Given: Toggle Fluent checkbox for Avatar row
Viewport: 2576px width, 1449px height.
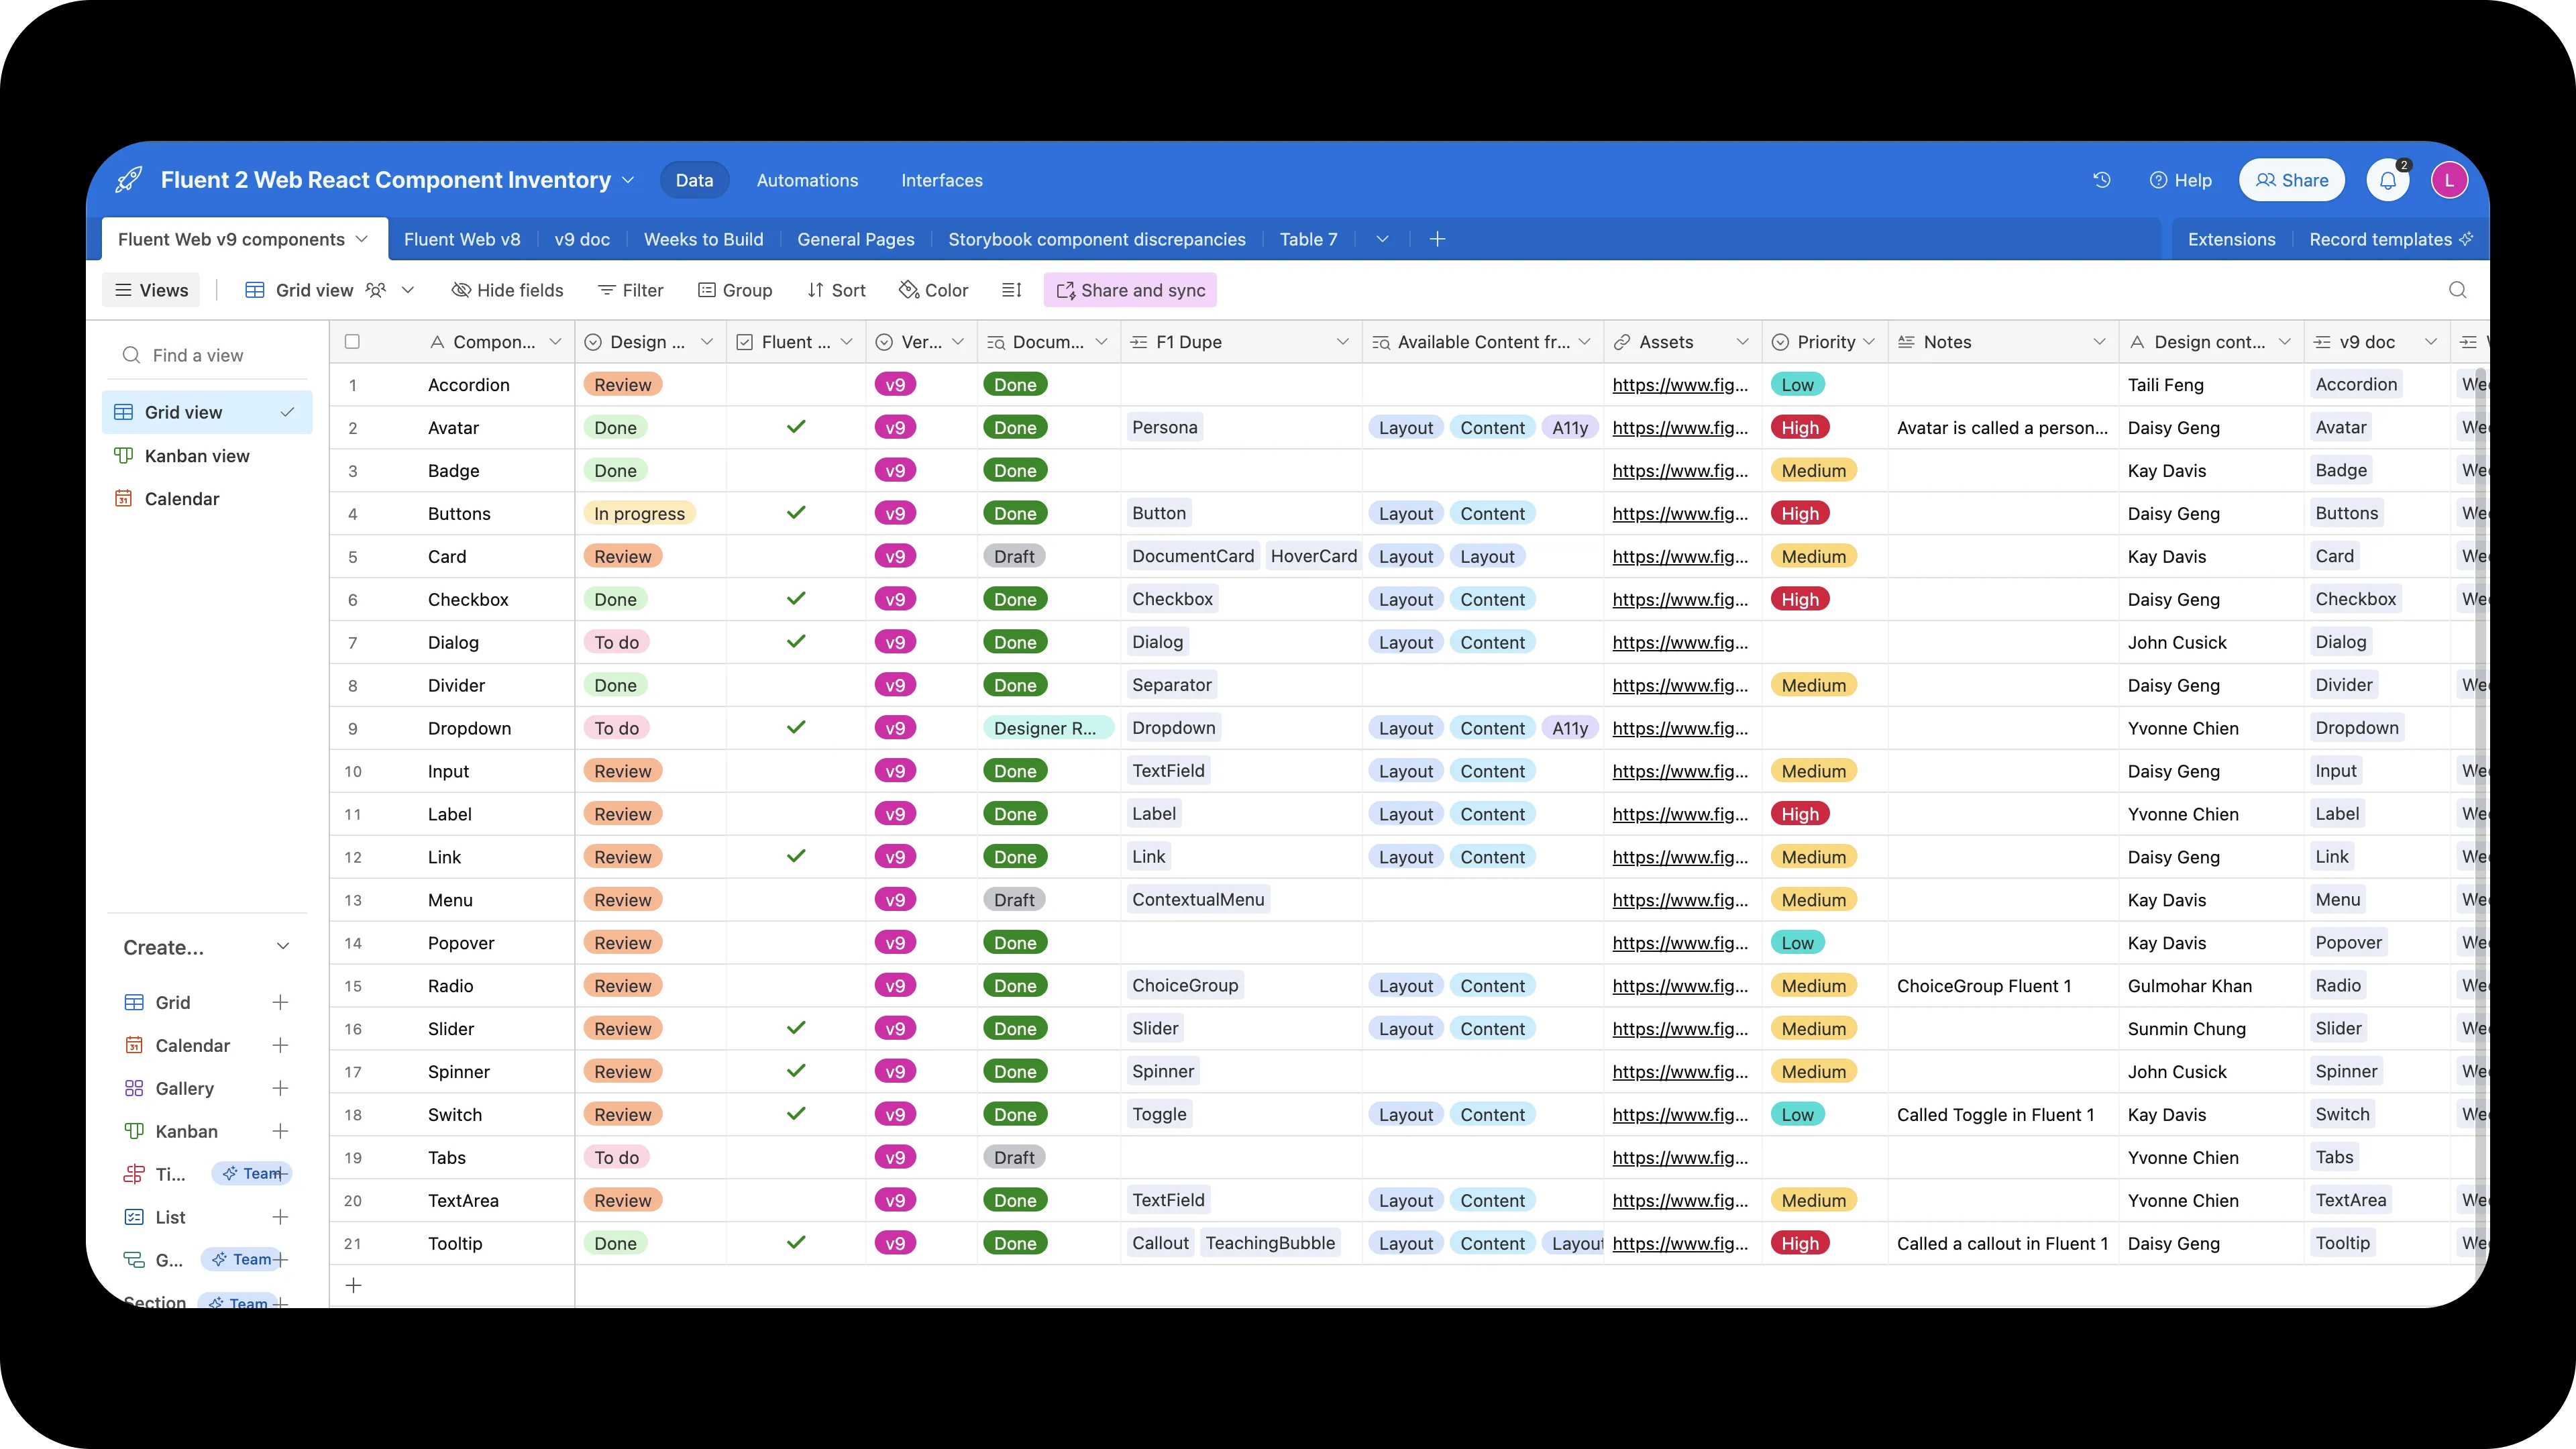Looking at the screenshot, I should pyautogui.click(x=796, y=427).
